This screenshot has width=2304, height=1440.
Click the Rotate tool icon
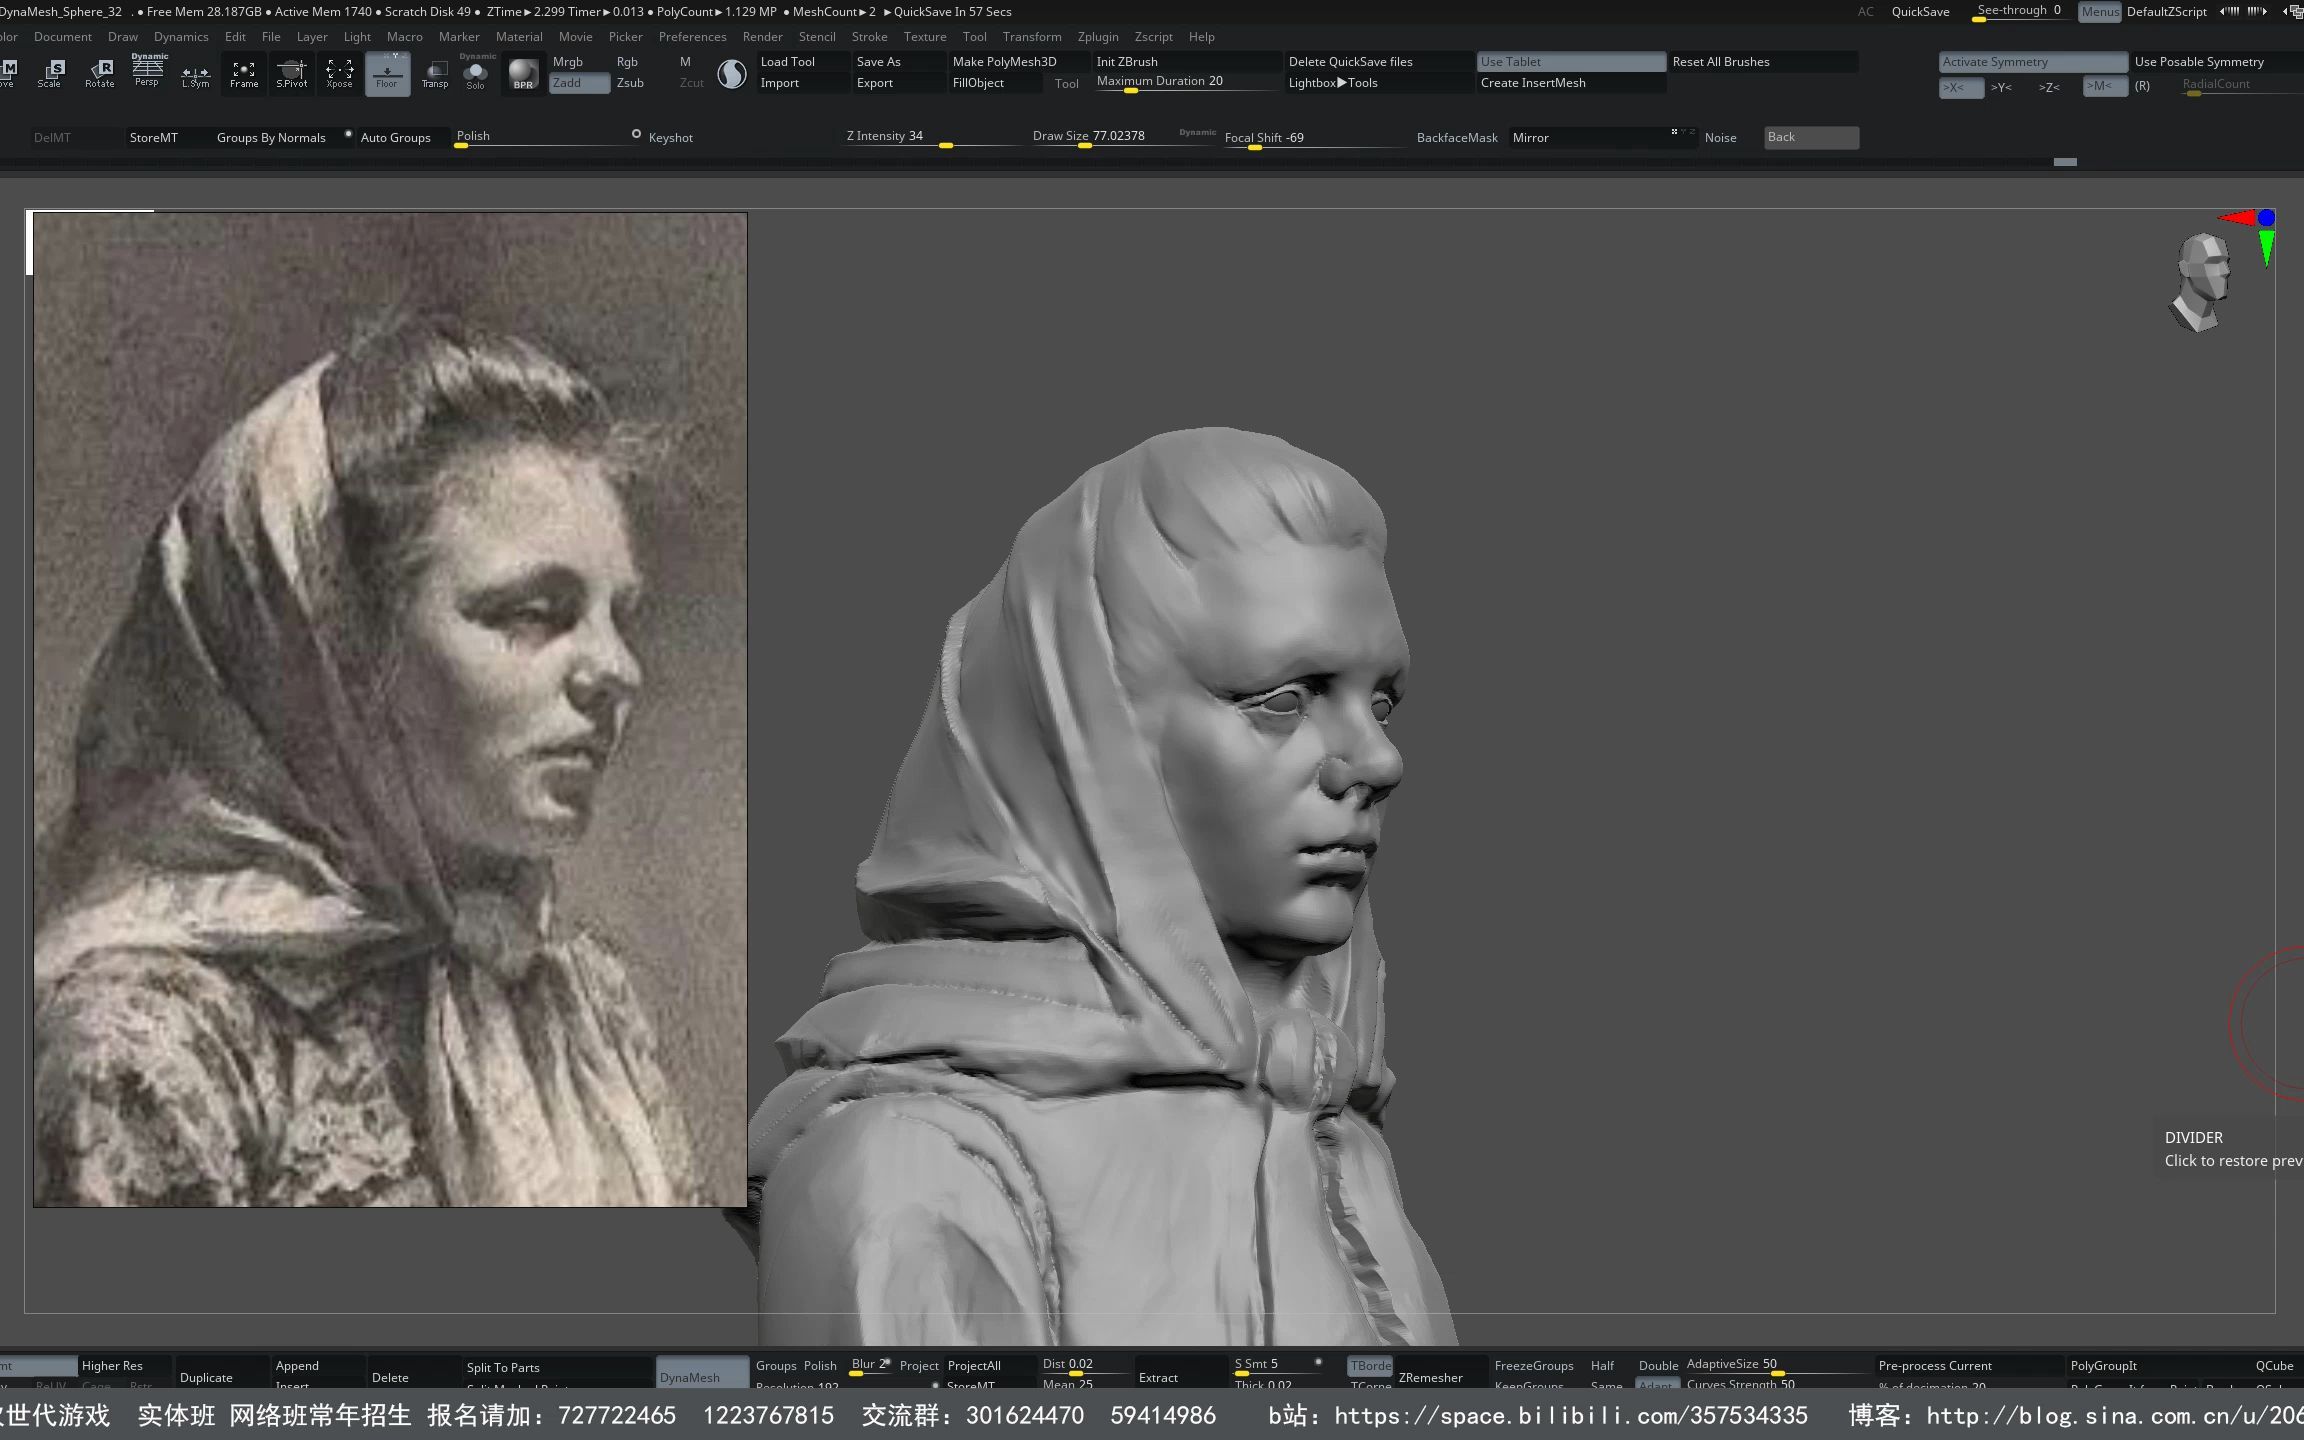tap(100, 71)
